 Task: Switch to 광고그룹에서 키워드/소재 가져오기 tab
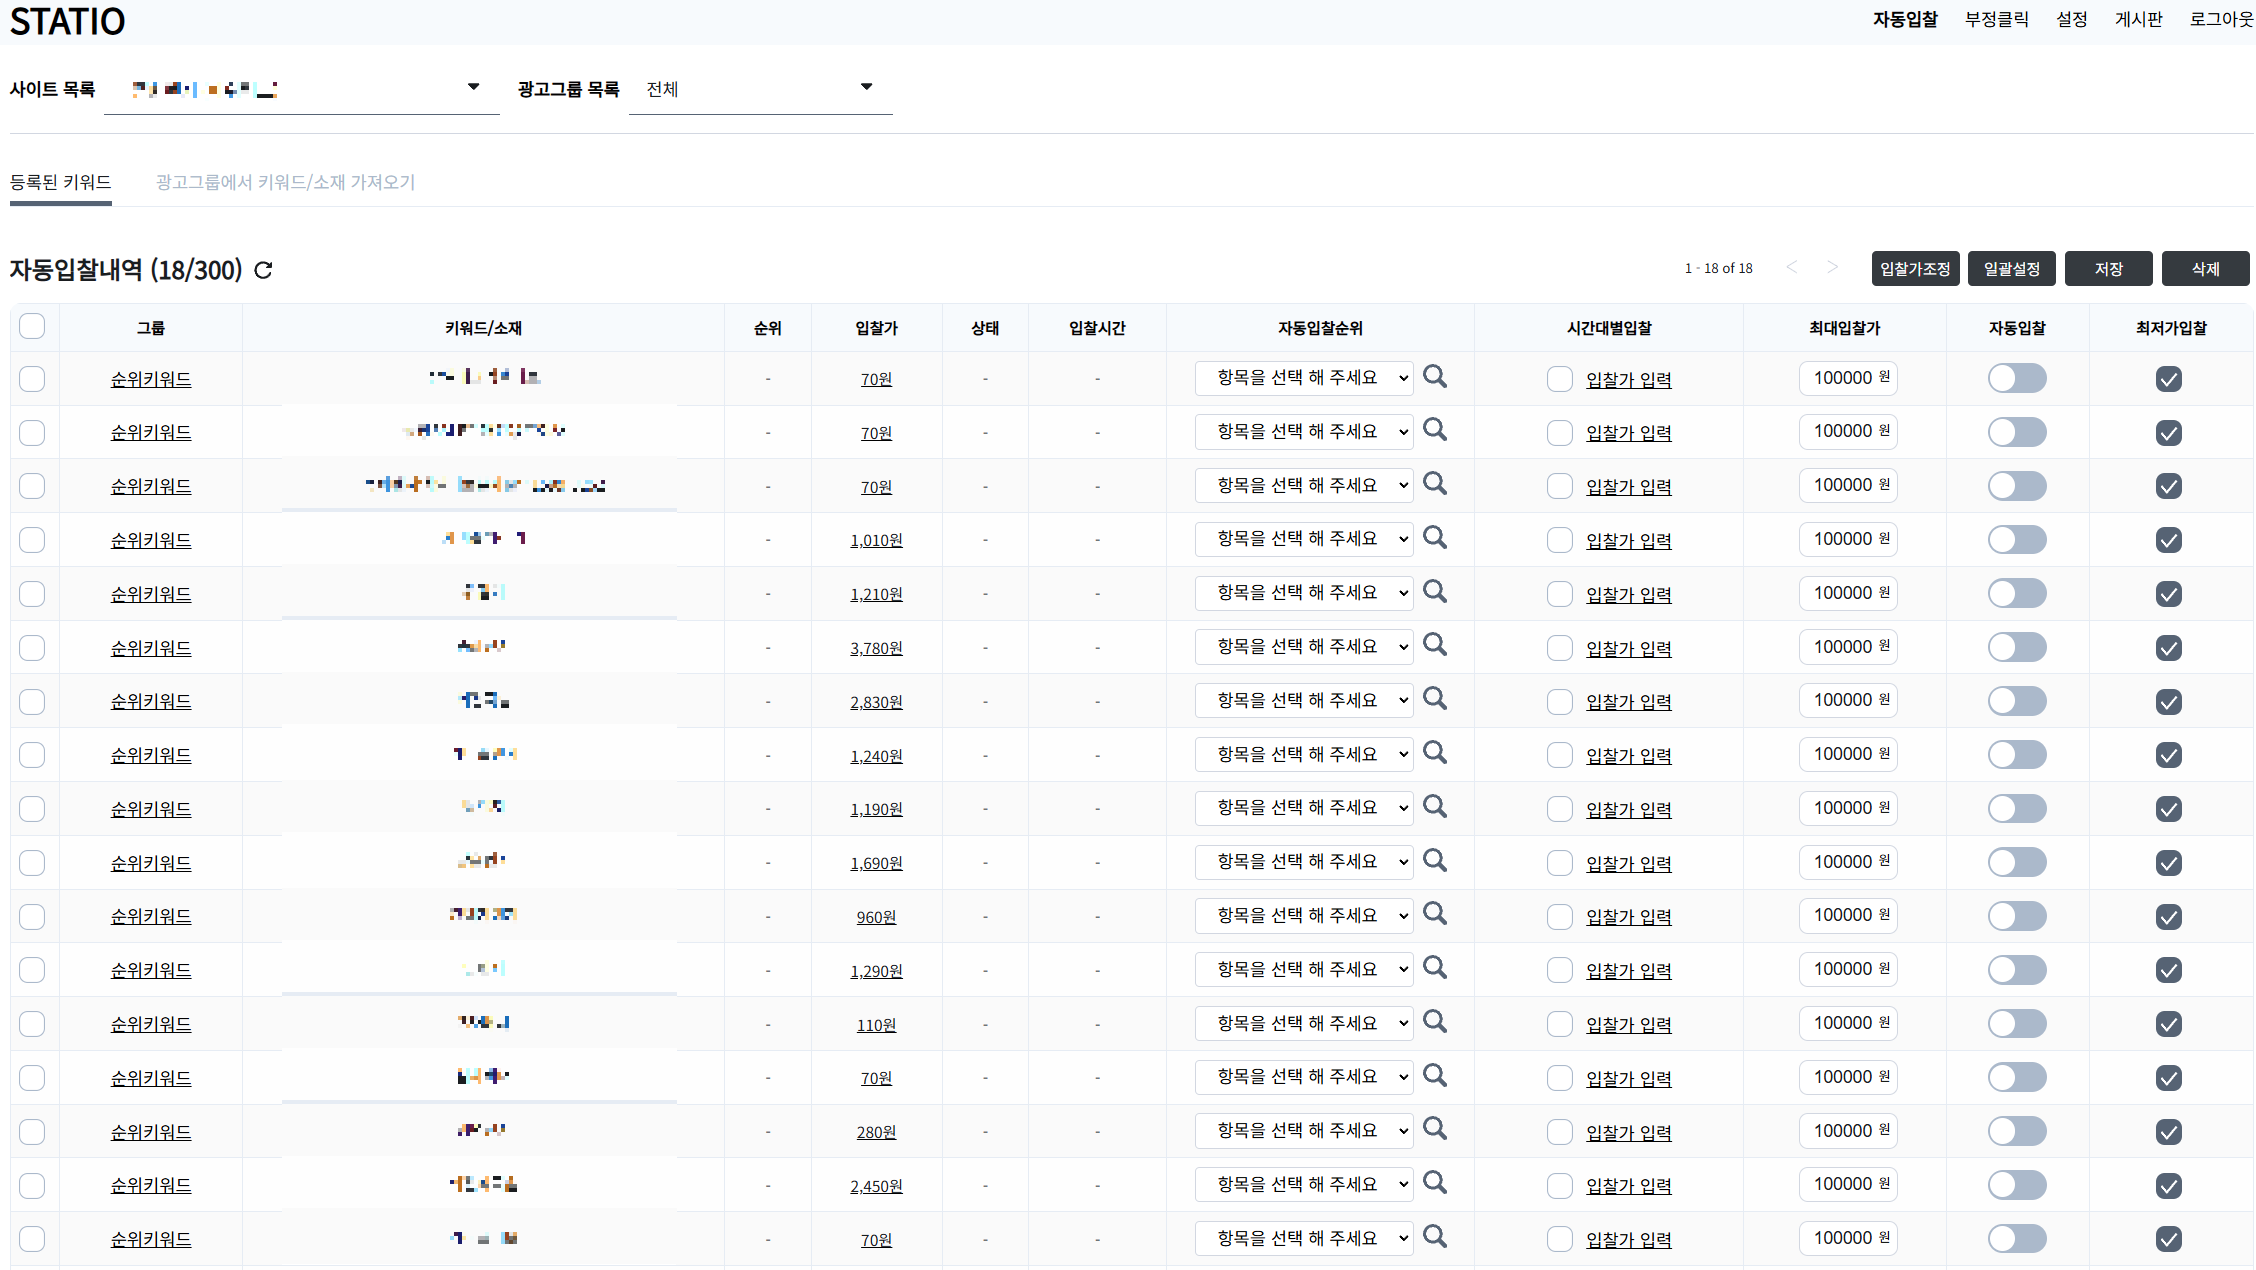[285, 182]
